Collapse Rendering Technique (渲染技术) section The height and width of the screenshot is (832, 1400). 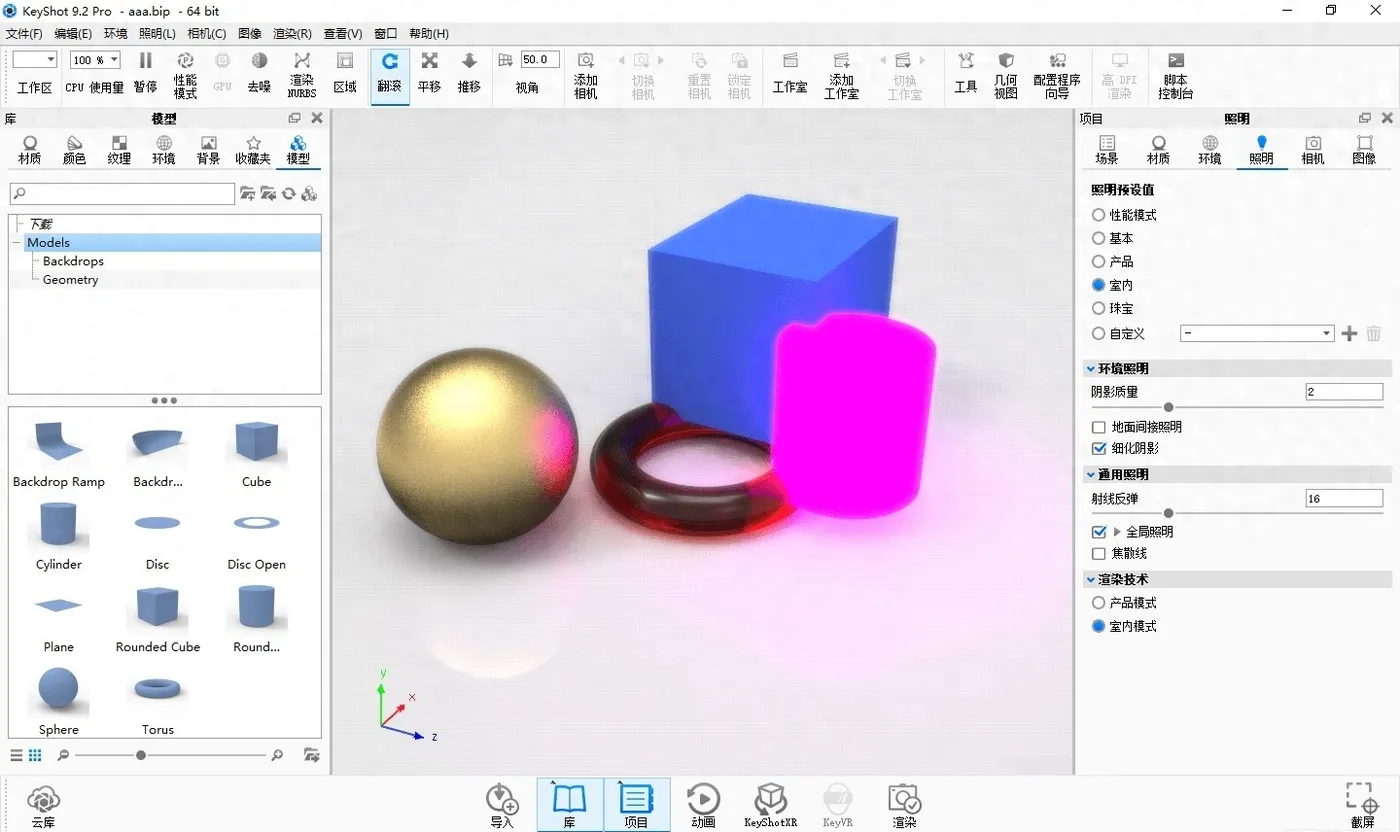1090,579
